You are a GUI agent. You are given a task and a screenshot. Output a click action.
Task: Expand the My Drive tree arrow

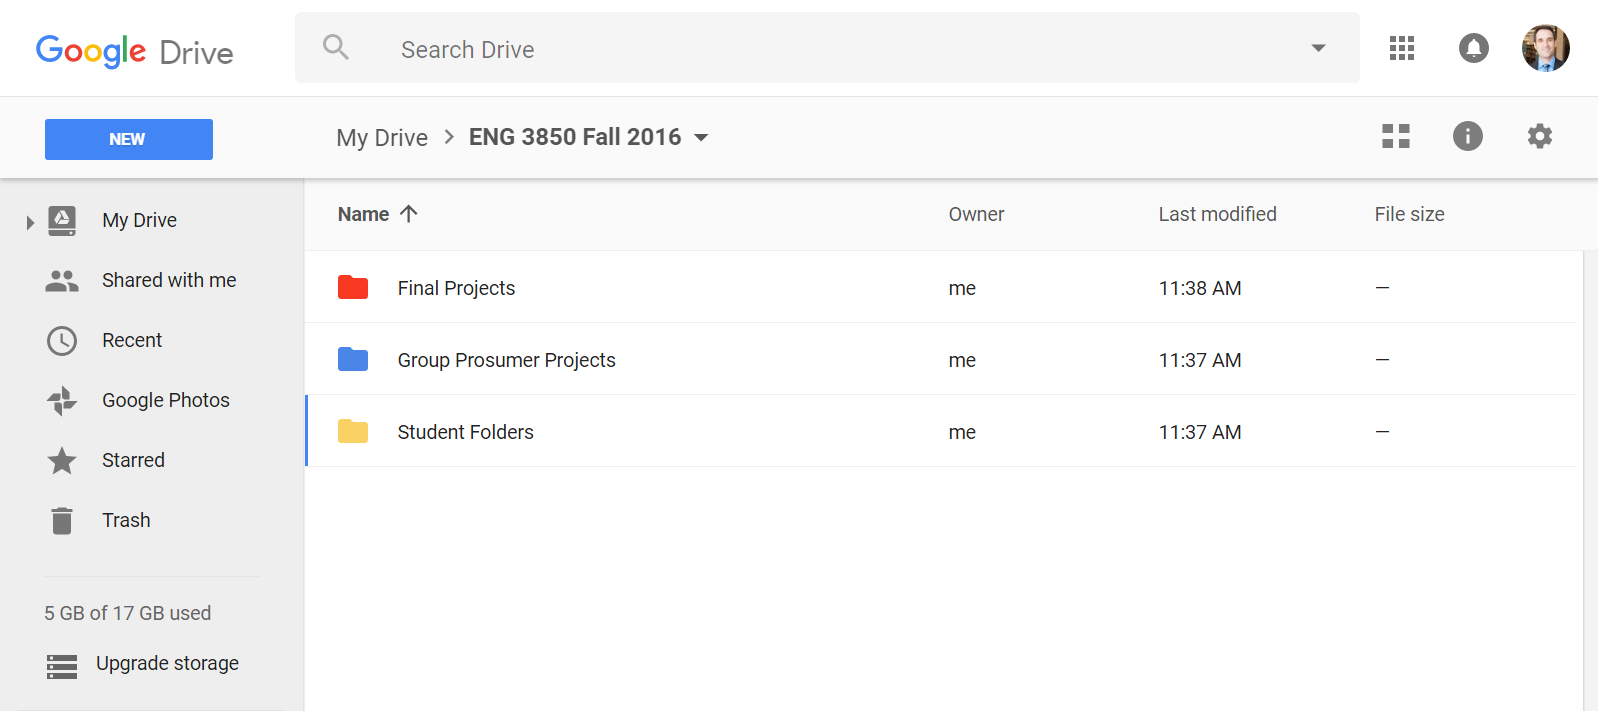click(x=30, y=221)
